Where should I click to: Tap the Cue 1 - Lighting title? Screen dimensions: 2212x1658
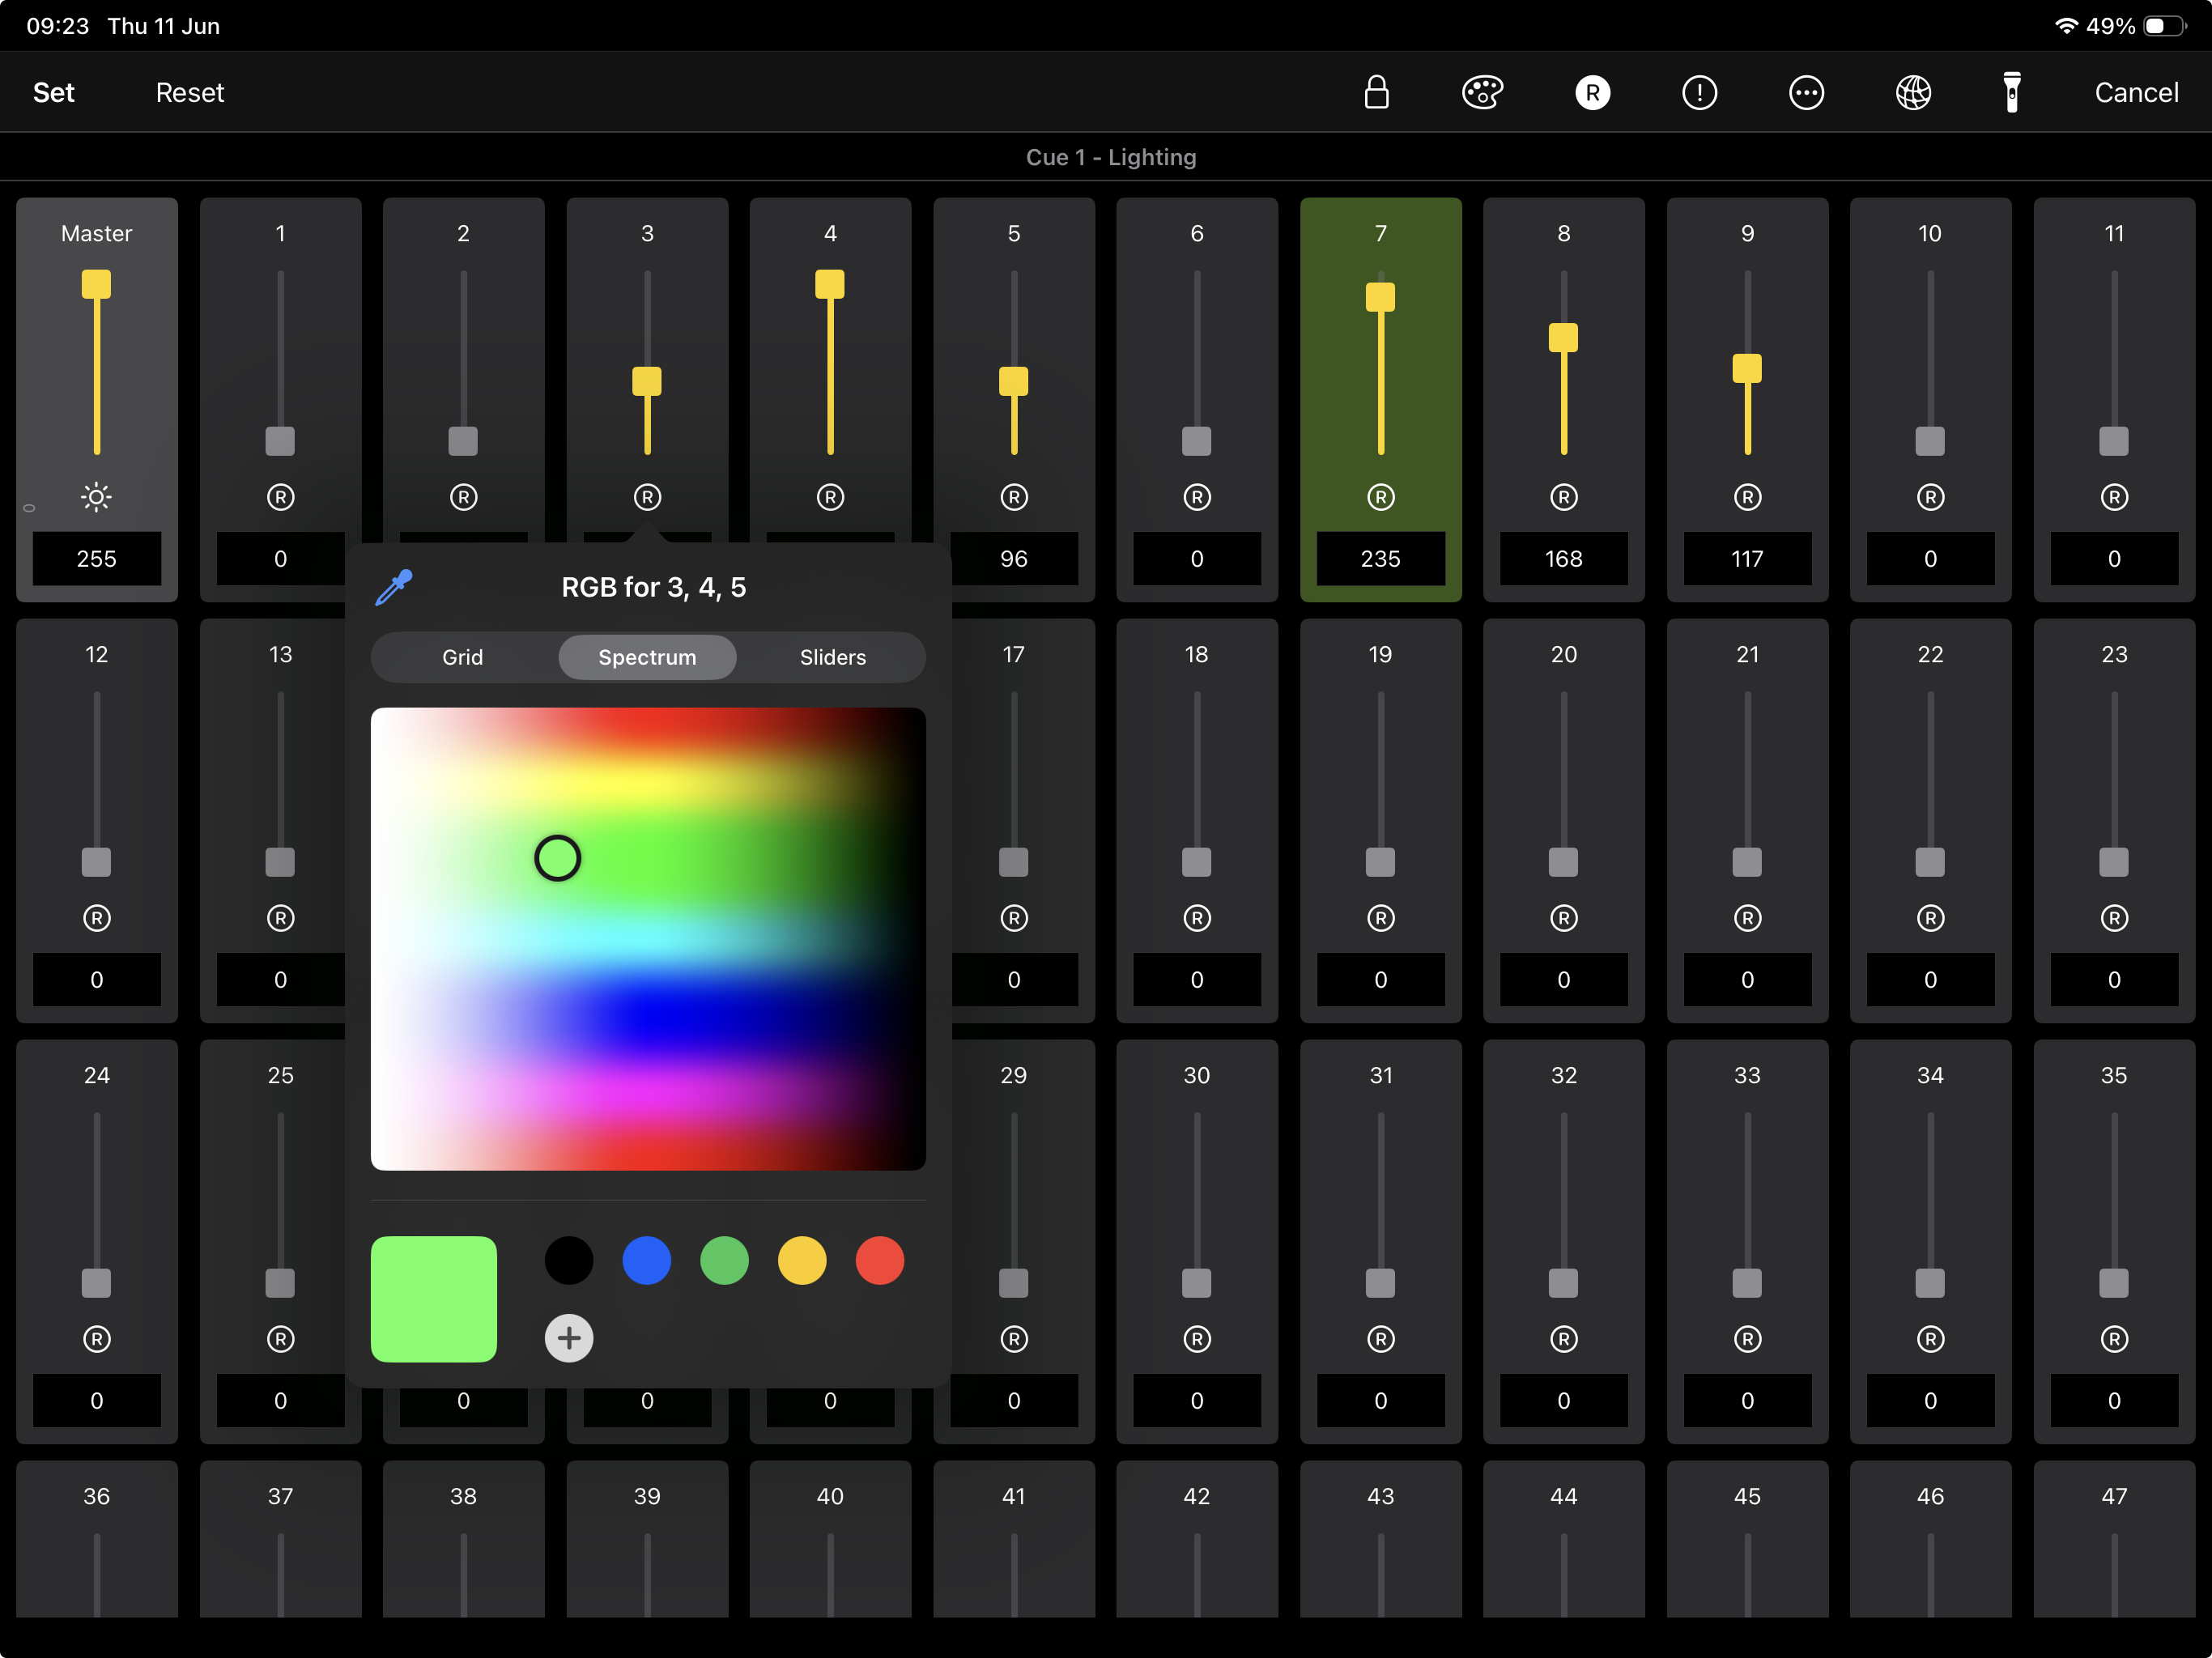(x=1111, y=157)
